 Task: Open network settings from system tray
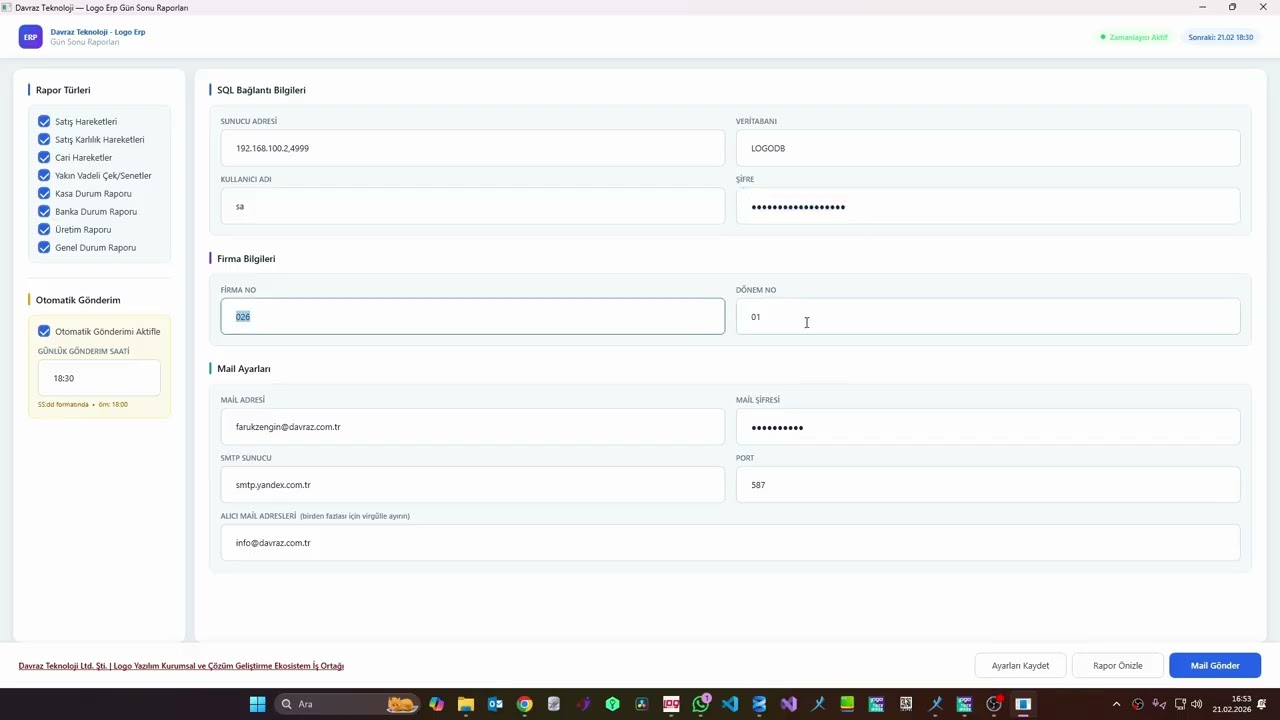tap(1178, 704)
